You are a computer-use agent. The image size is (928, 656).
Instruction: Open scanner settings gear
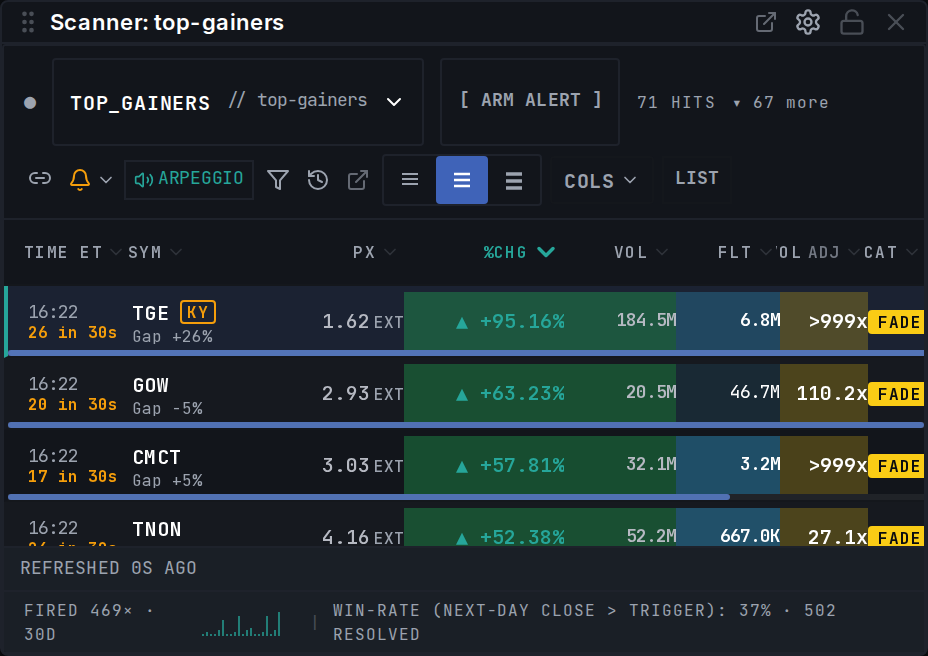coord(808,22)
